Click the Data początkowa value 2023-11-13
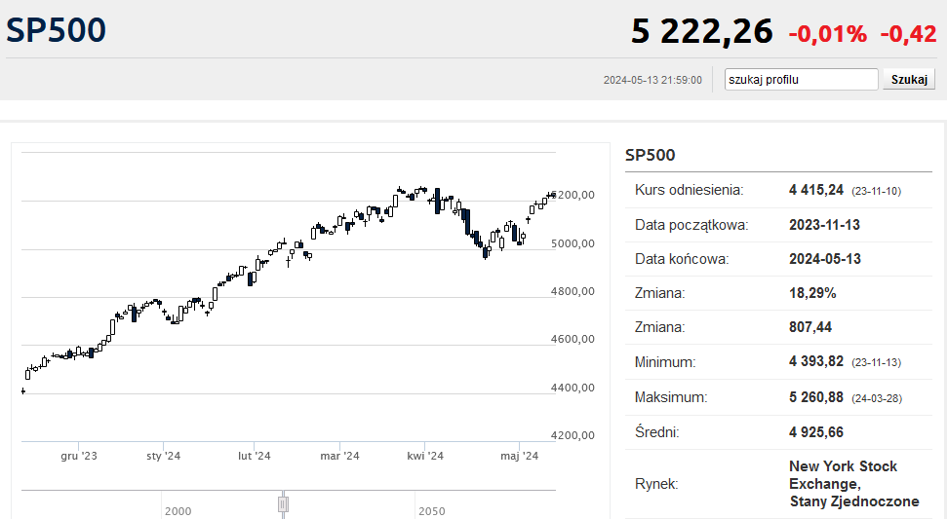 824,224
